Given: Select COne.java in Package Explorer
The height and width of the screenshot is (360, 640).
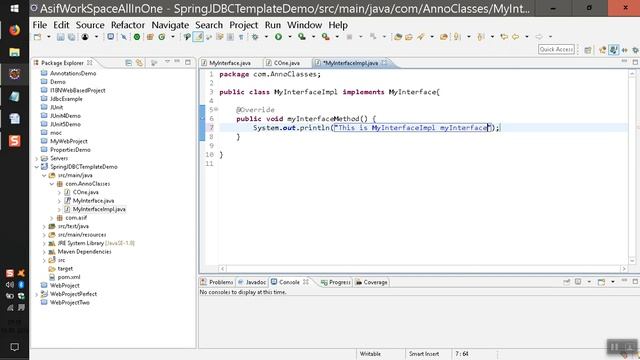Looking at the screenshot, I should (86, 192).
